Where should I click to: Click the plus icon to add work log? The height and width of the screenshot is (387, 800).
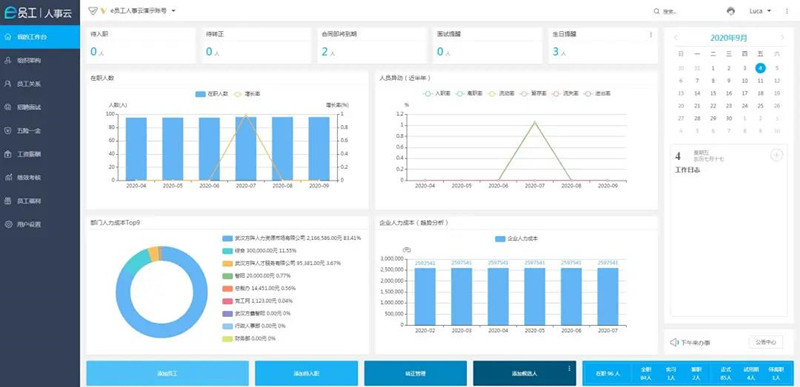776,155
